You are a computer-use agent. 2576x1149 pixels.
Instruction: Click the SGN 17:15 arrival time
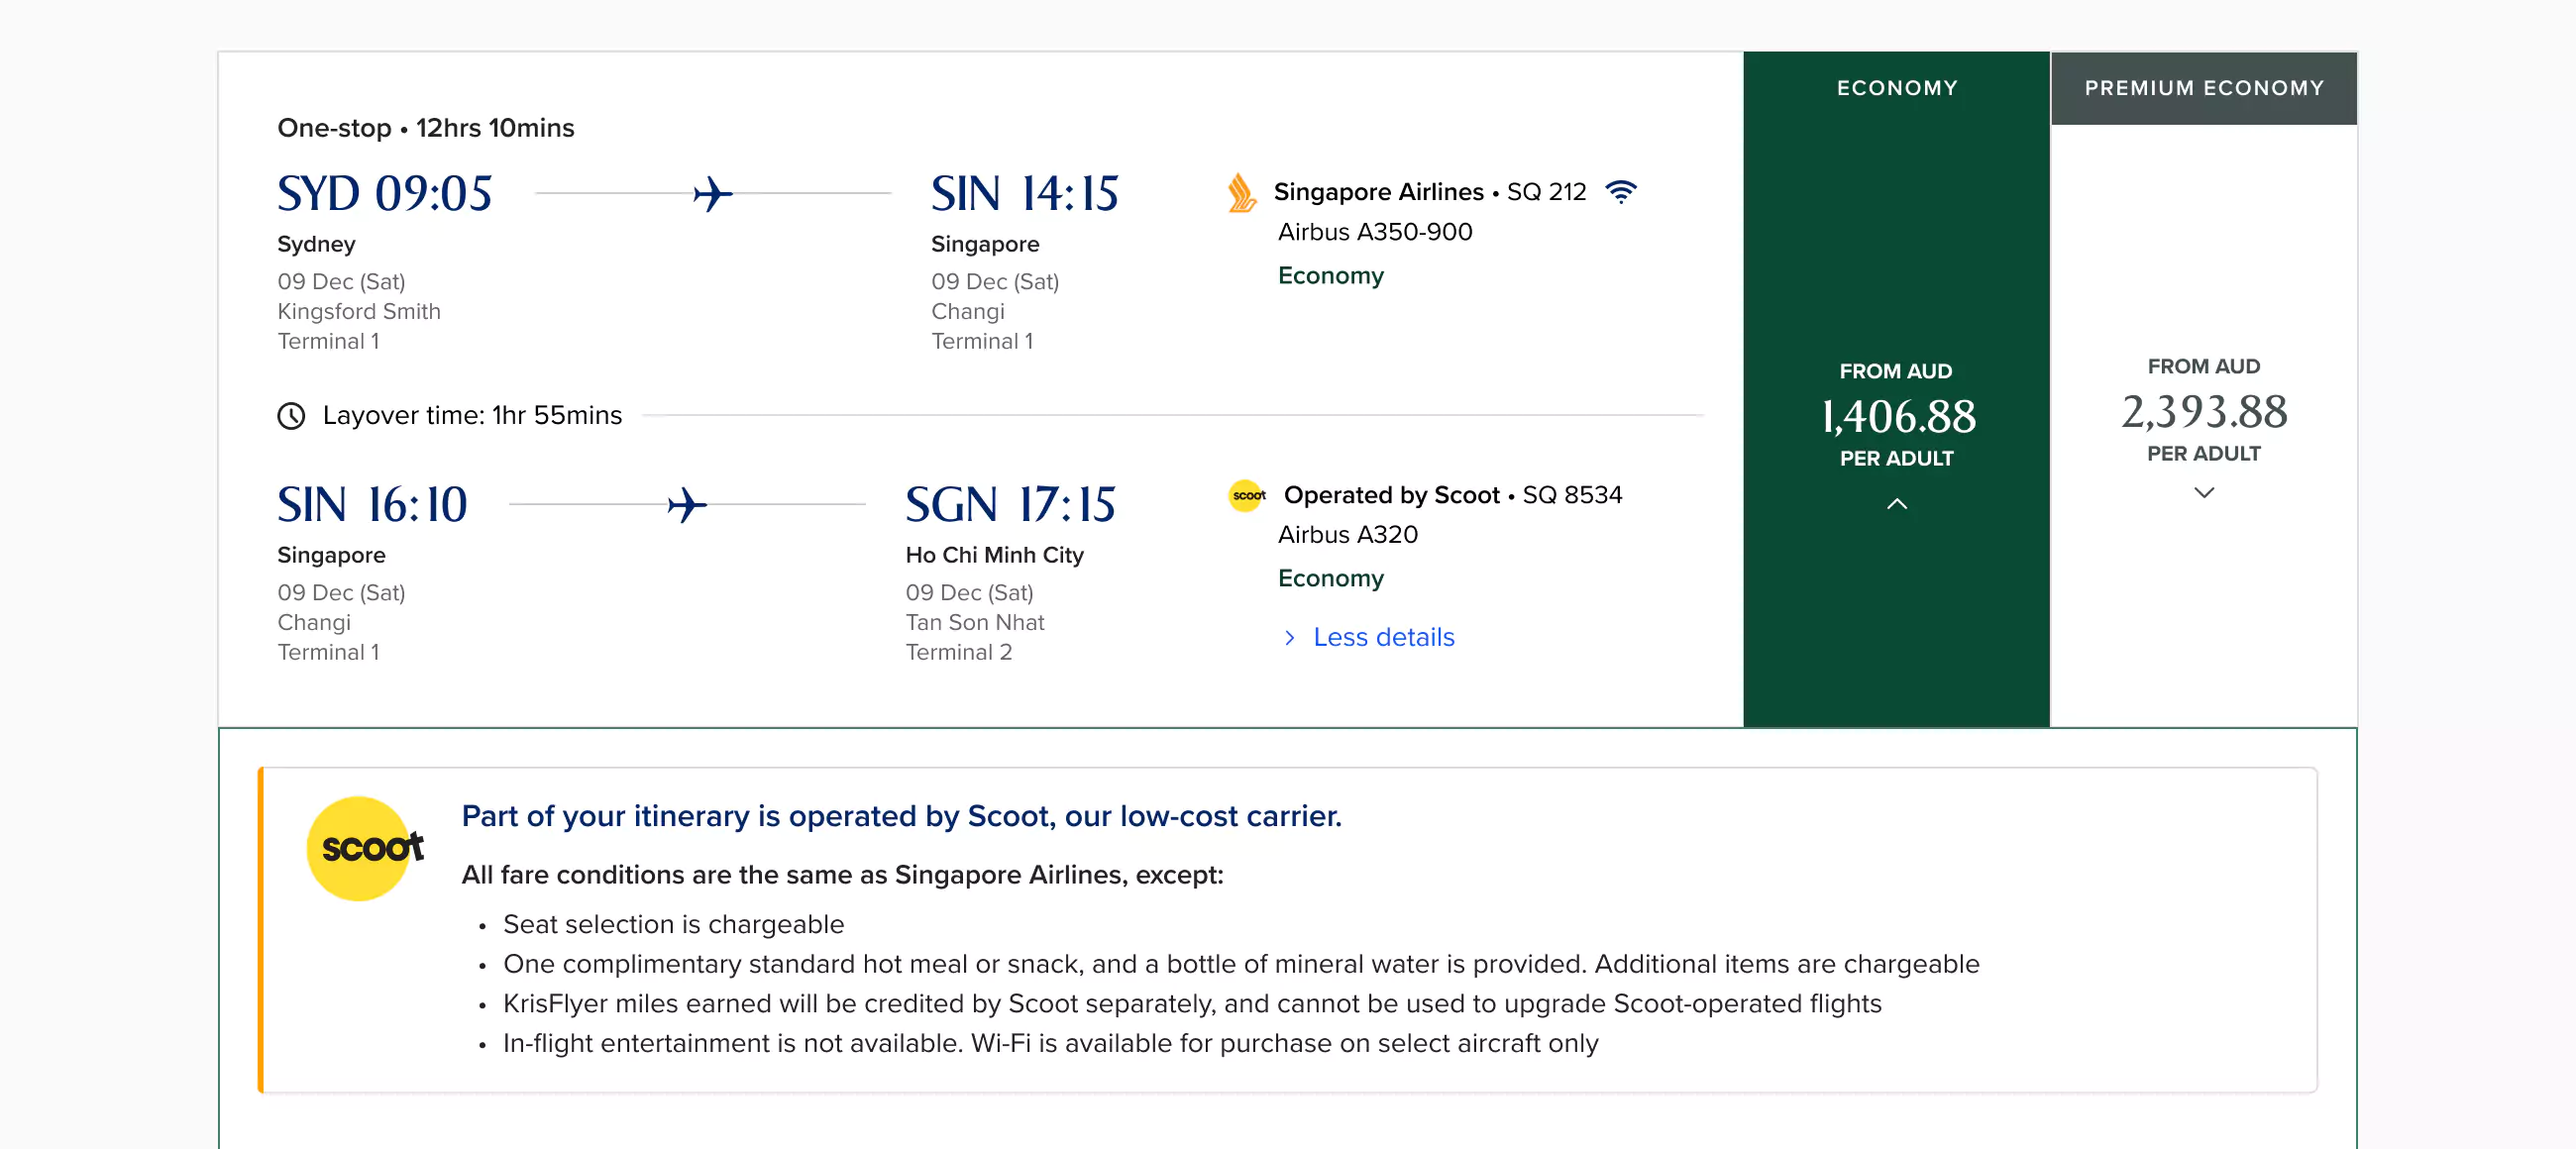[x=1010, y=504]
